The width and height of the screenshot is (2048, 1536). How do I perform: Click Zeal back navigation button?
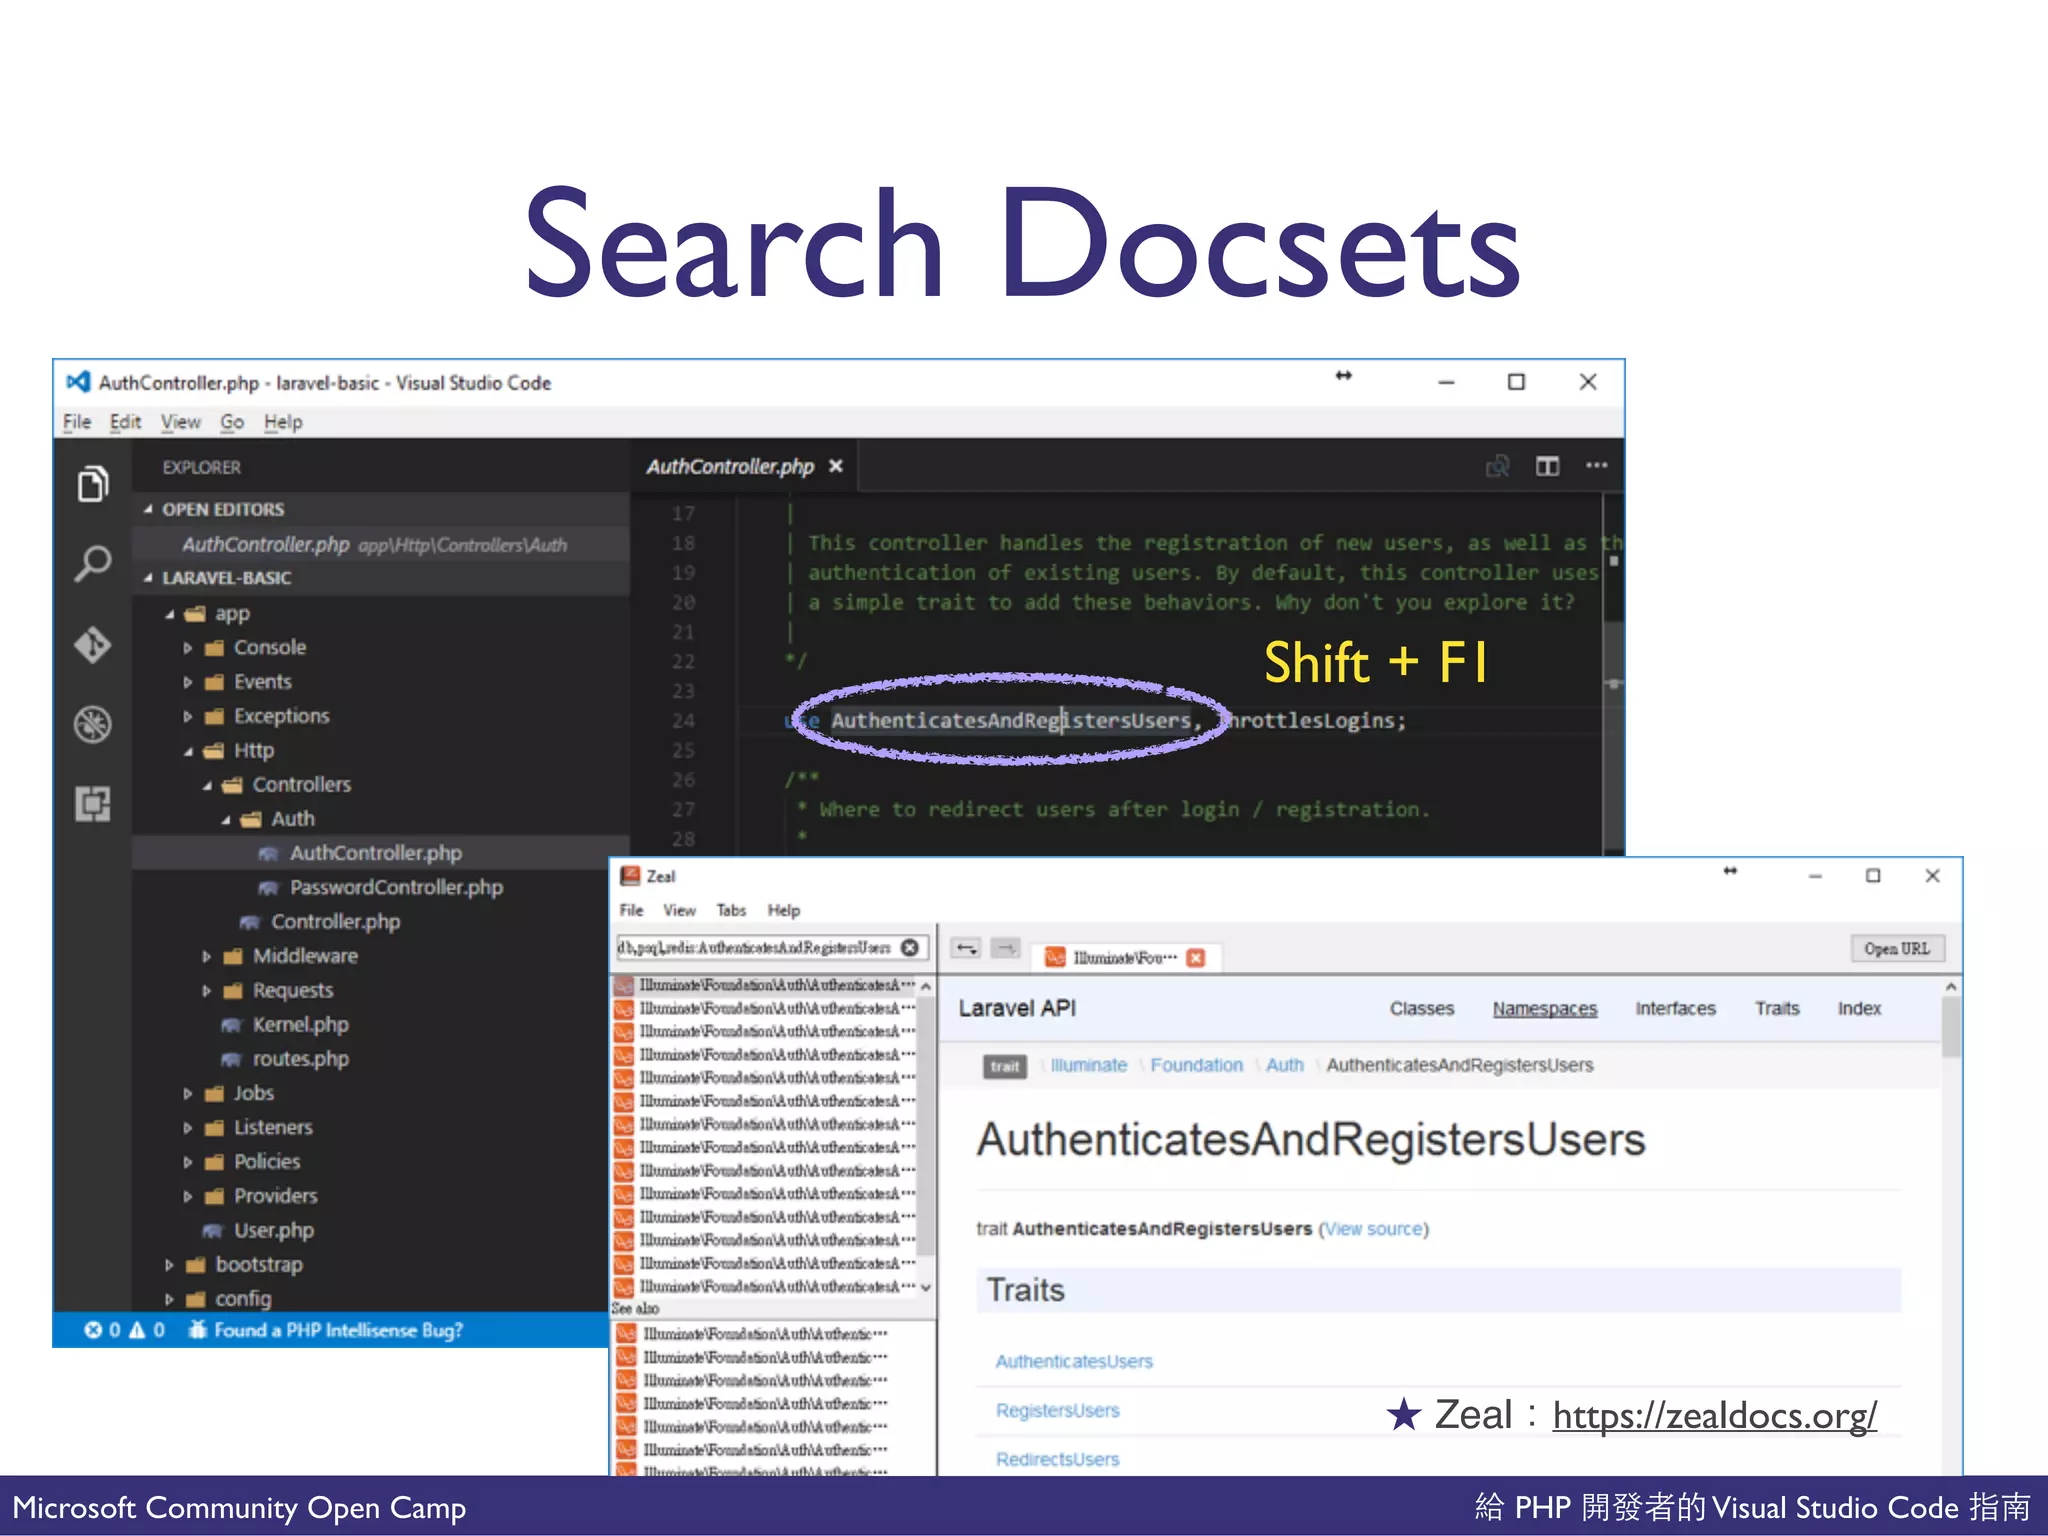[x=966, y=948]
